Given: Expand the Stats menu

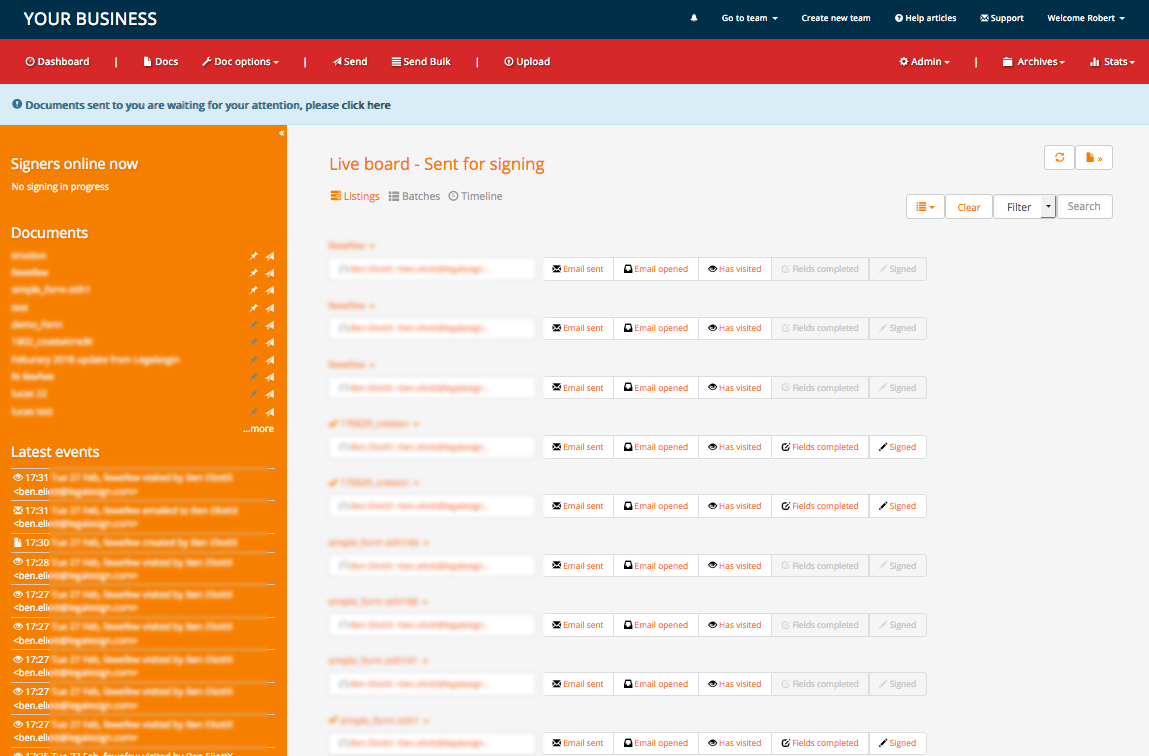Looking at the screenshot, I should tap(1112, 62).
